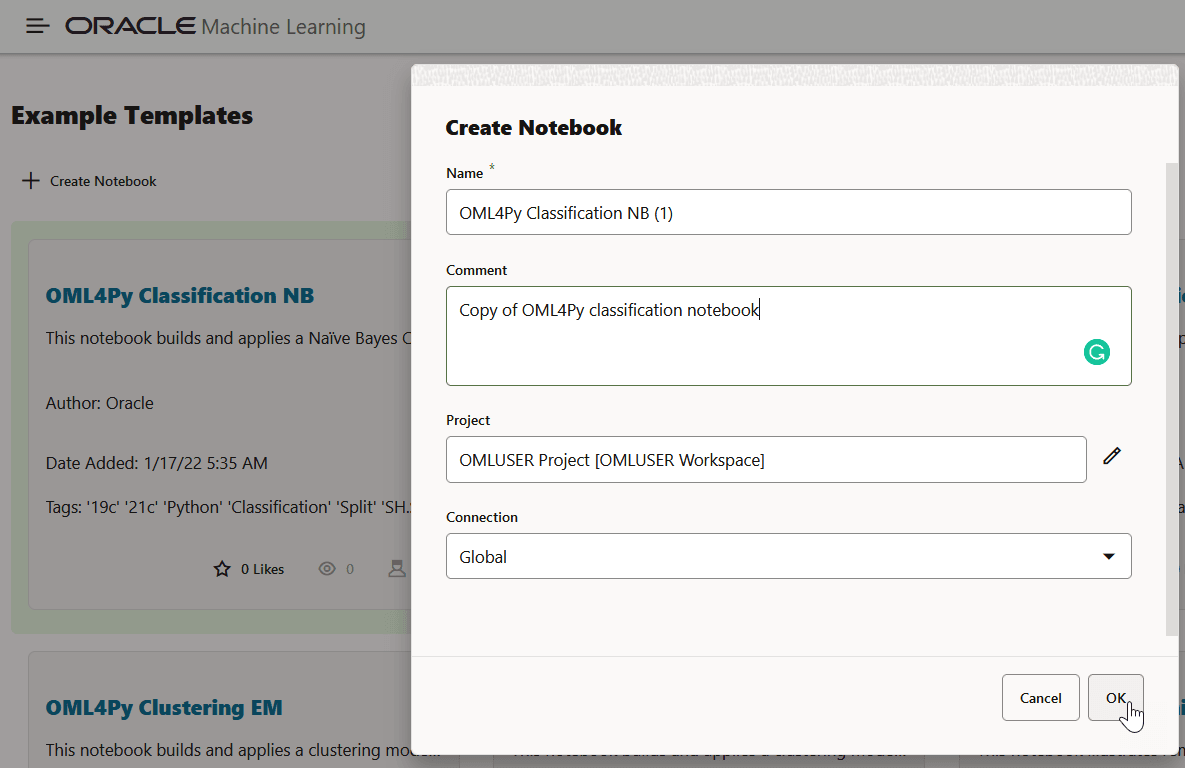Click inside the Name input field

tap(788, 212)
